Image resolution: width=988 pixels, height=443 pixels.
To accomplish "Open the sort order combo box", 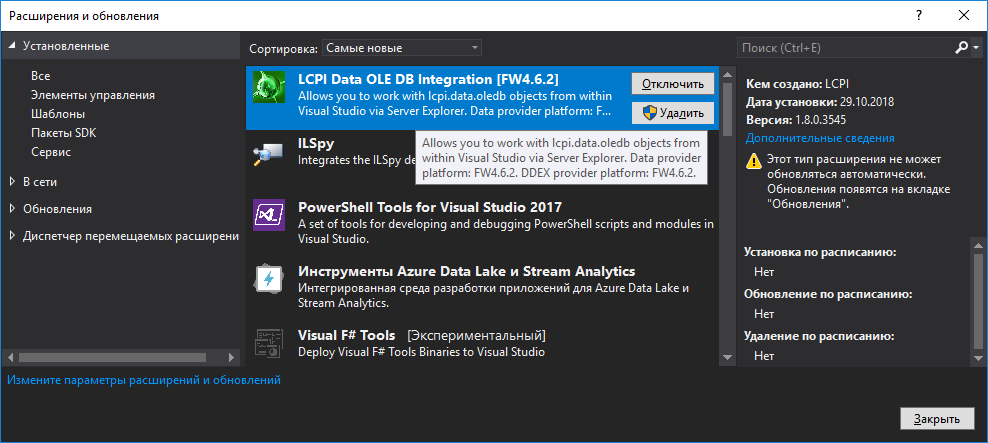I will [402, 48].
